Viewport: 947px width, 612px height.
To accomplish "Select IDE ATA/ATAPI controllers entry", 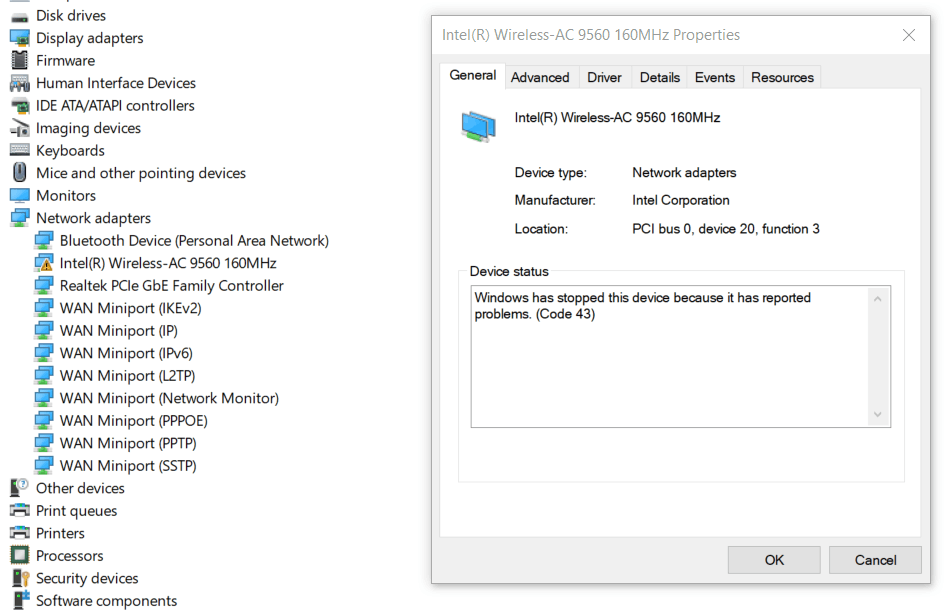I will pyautogui.click(x=115, y=106).
